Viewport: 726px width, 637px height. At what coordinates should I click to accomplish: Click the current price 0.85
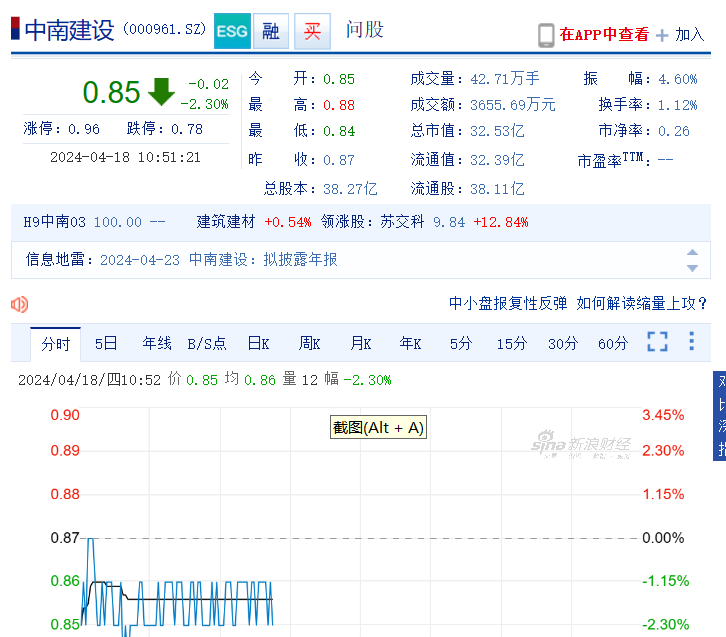(111, 92)
